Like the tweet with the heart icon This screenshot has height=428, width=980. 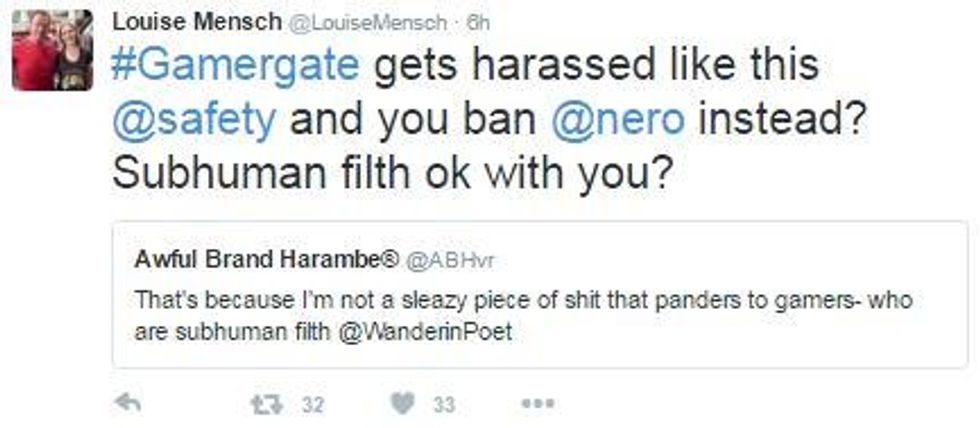click(403, 404)
